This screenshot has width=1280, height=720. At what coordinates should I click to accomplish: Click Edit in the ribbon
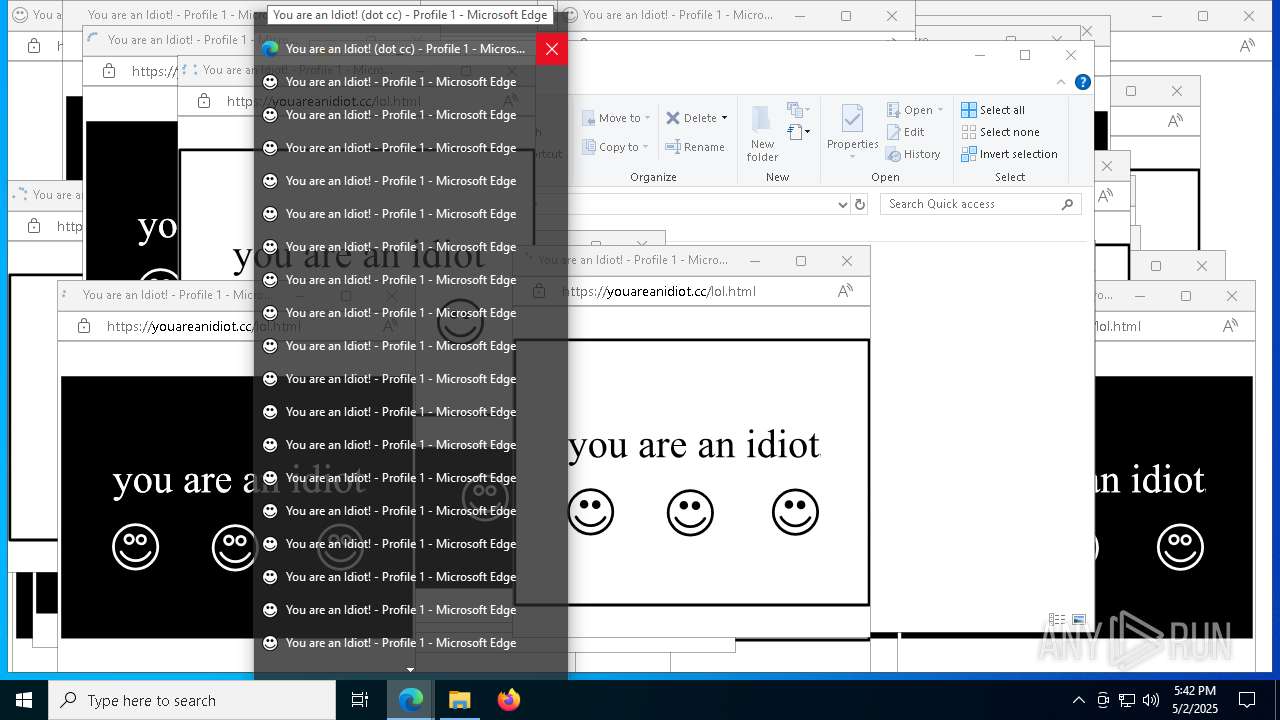906,132
